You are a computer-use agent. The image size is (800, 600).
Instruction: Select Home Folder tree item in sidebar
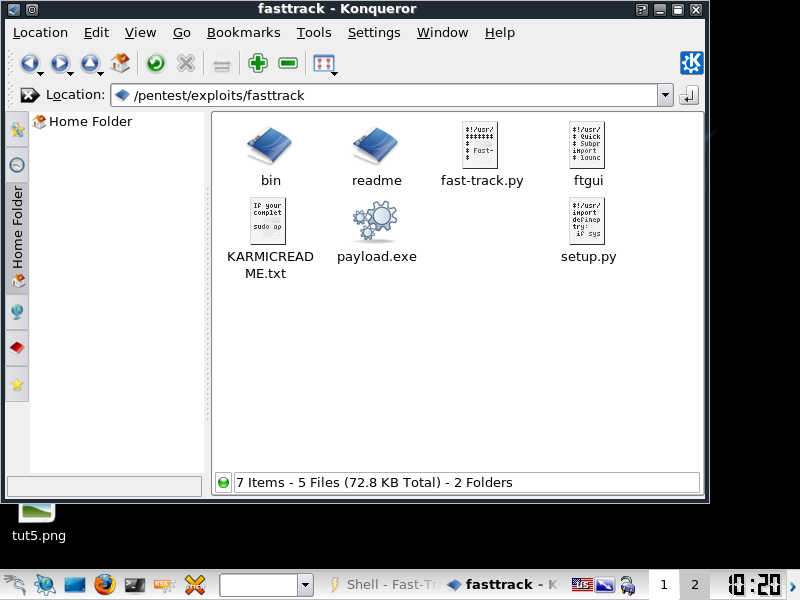tap(82, 121)
